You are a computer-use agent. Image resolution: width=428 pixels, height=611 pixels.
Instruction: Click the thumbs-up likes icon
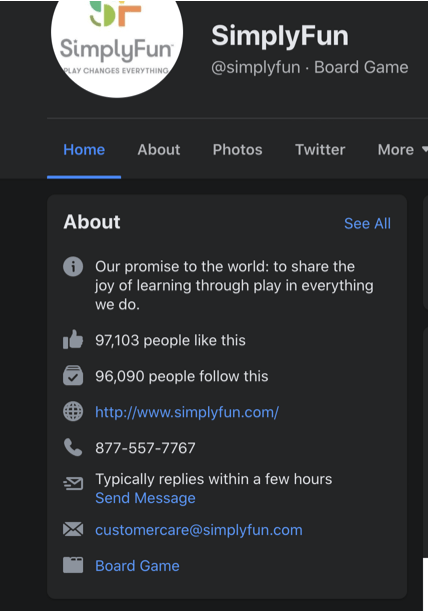click(x=73, y=339)
